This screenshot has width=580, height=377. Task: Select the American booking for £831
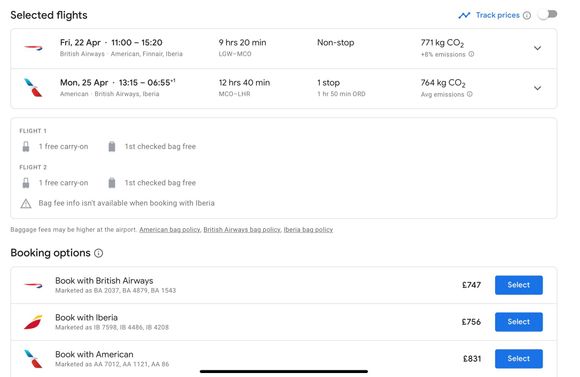[x=519, y=359]
